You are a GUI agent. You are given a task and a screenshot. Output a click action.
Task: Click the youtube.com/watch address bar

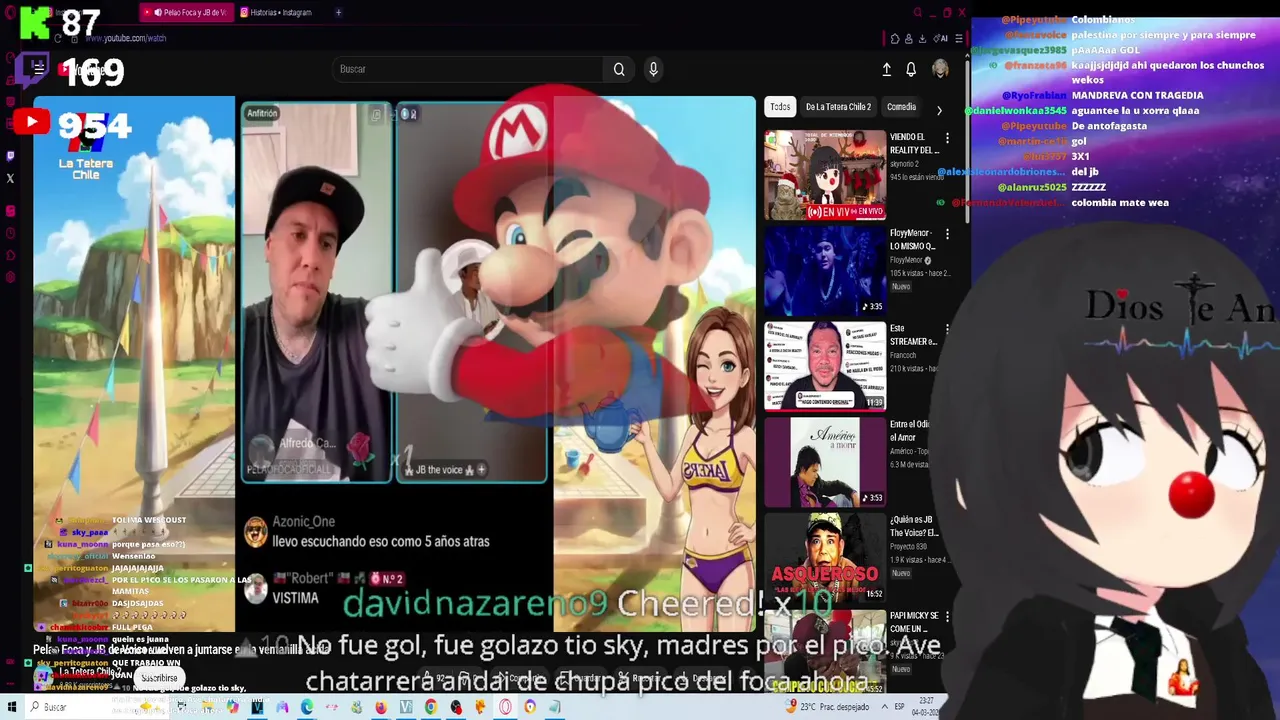[x=126, y=38]
